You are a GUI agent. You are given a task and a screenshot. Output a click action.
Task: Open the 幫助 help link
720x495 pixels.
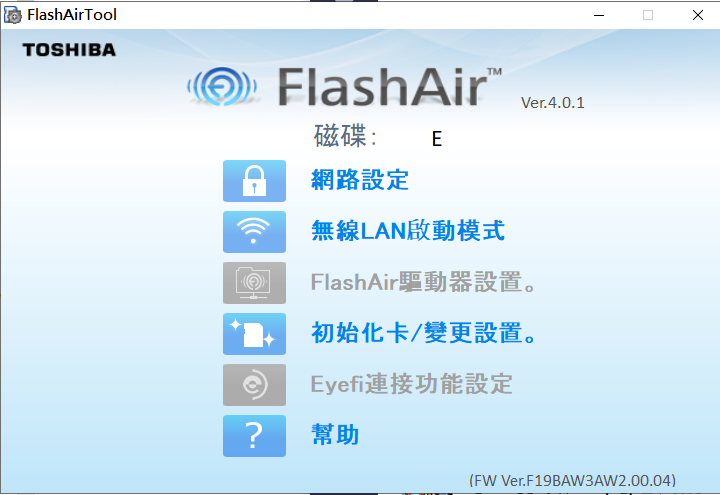[335, 434]
